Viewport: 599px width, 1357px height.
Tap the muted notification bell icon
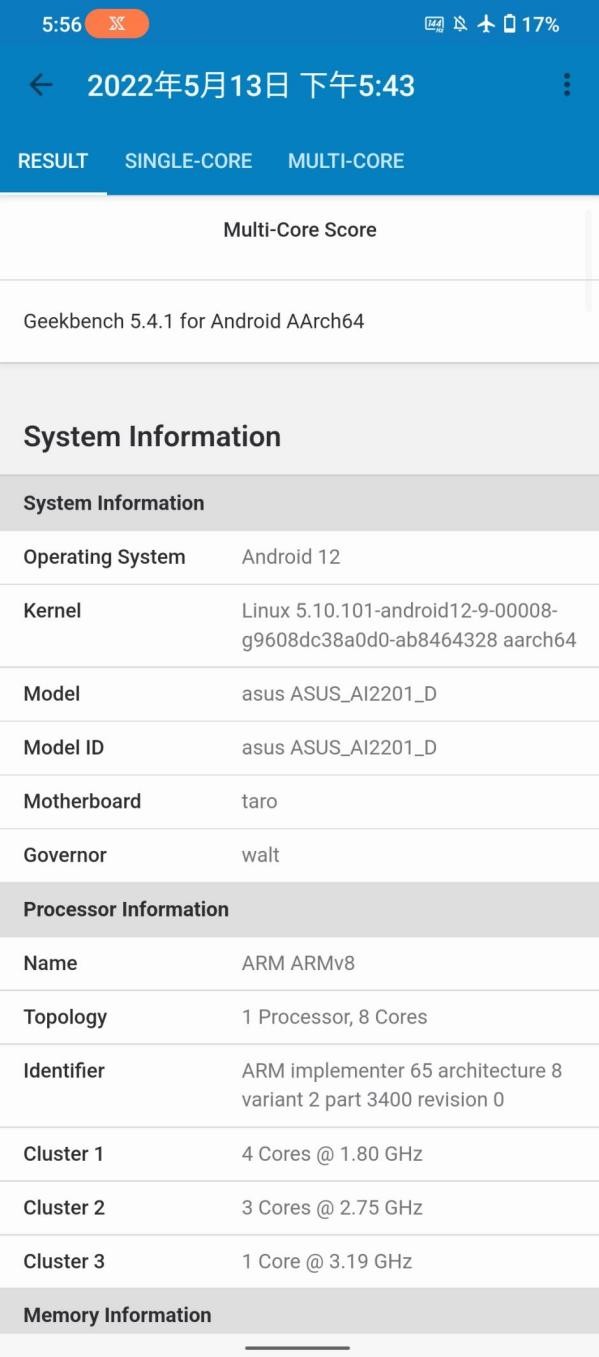tap(460, 24)
